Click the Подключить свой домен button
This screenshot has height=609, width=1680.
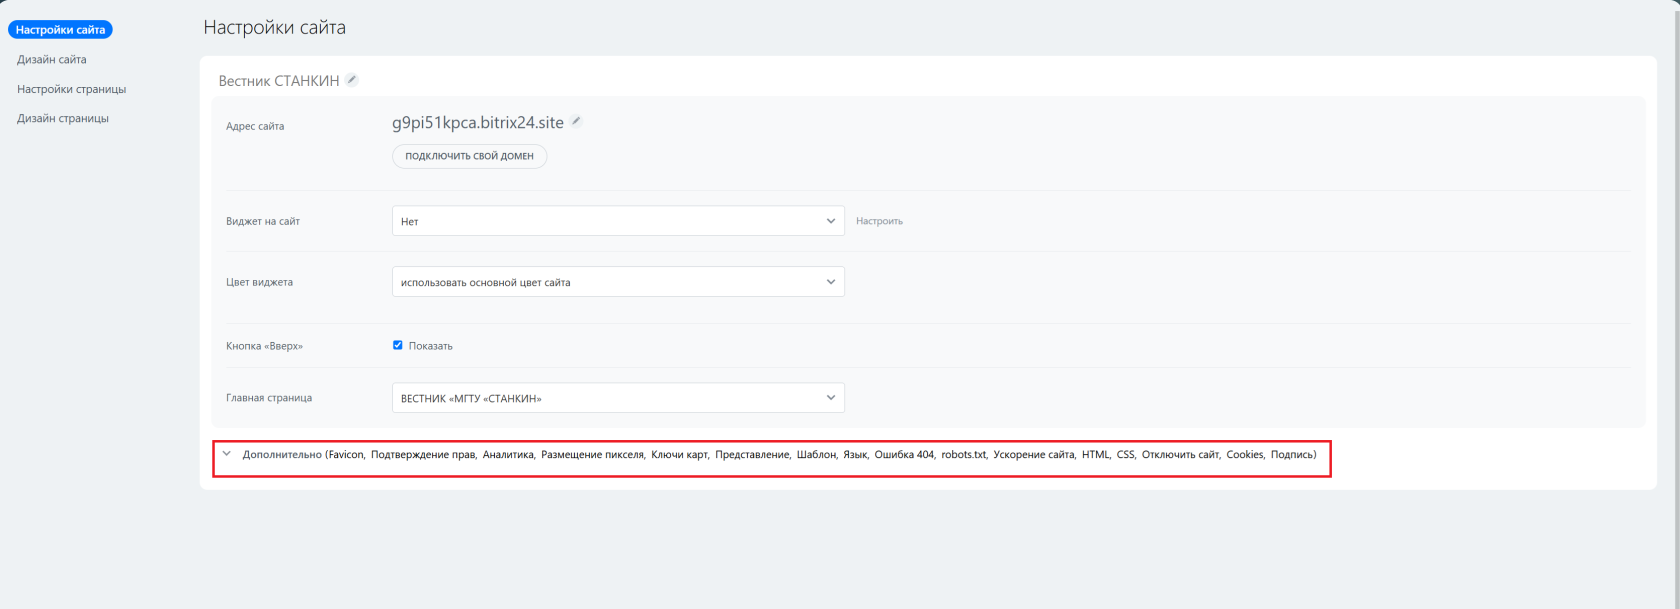point(469,156)
